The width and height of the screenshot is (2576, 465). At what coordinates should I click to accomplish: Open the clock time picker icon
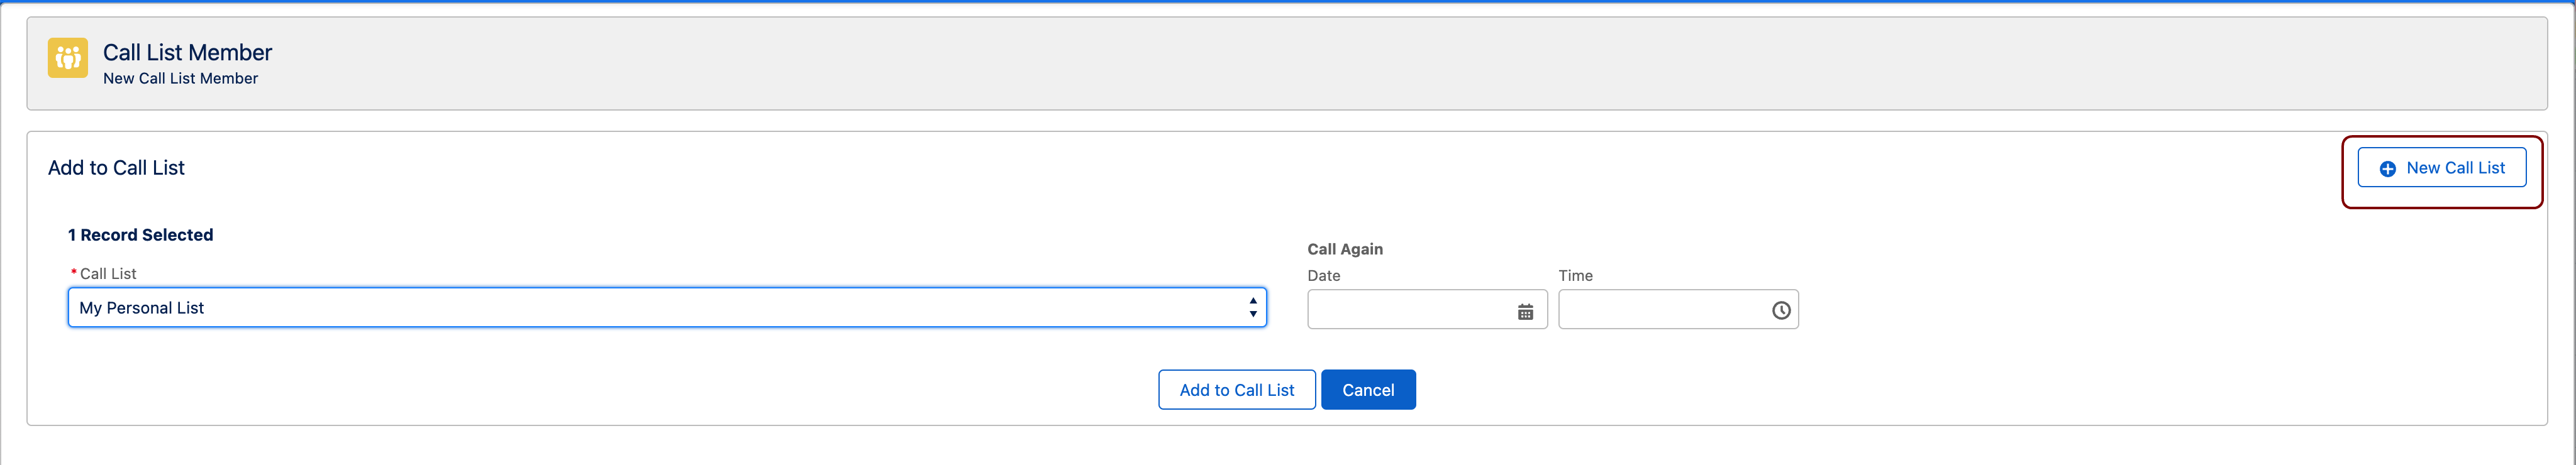tap(1781, 311)
